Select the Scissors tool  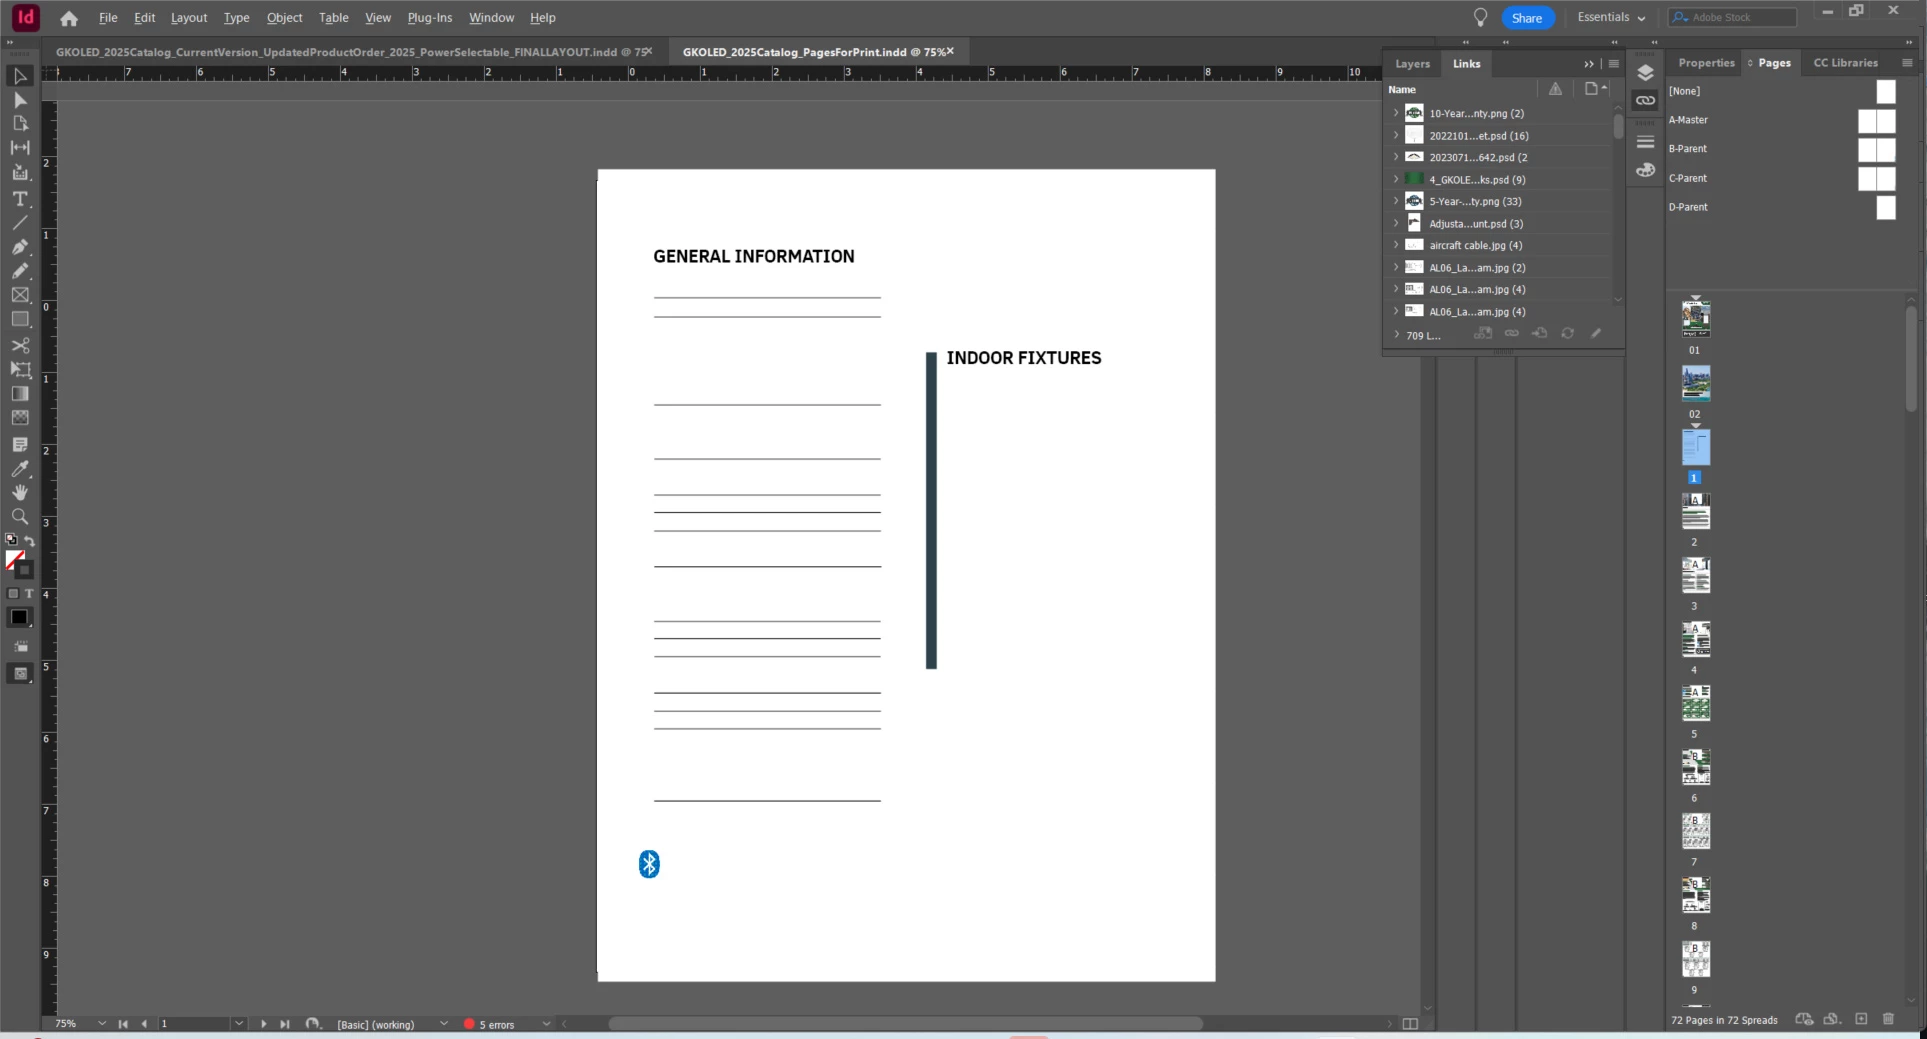[x=20, y=345]
